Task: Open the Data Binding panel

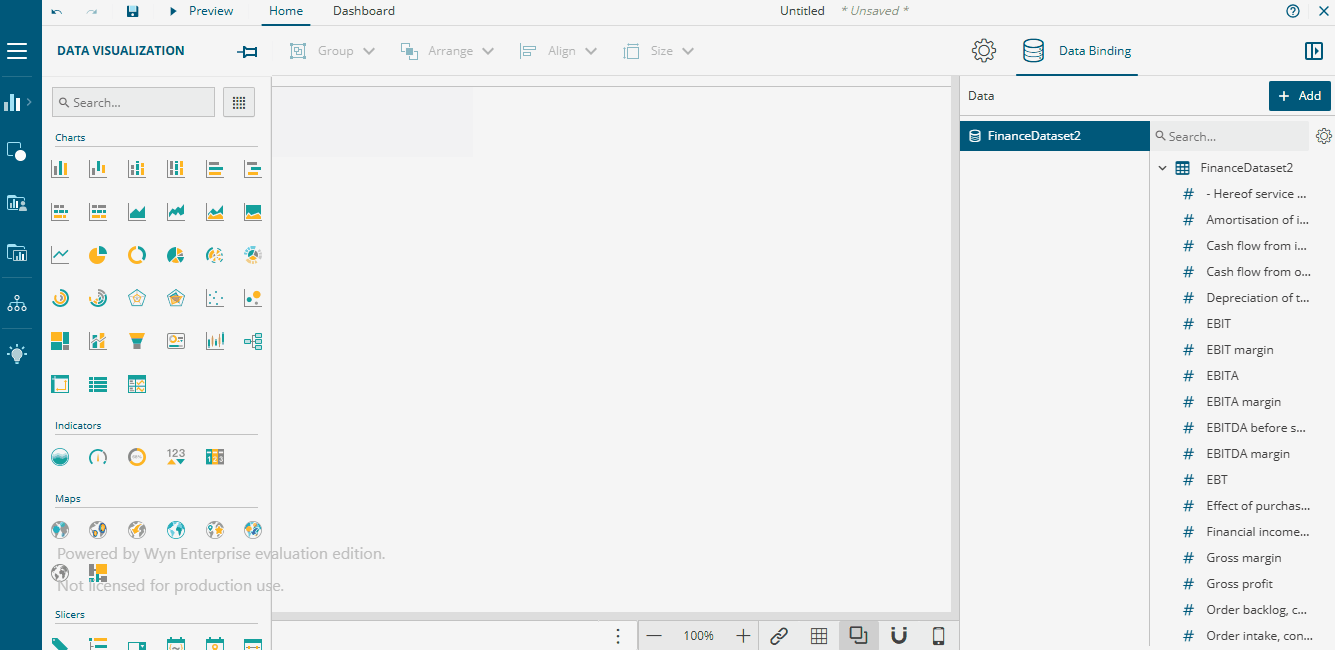Action: click(1076, 50)
